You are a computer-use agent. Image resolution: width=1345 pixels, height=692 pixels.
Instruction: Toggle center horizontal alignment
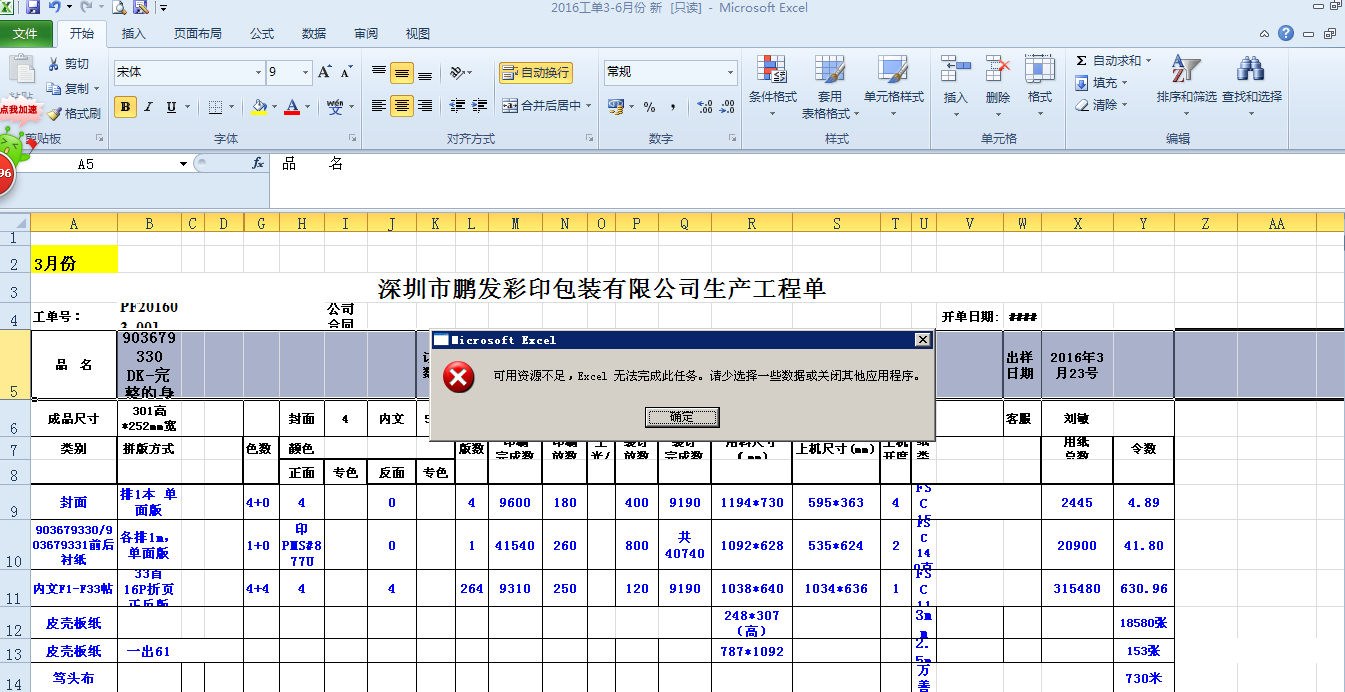pyautogui.click(x=402, y=105)
